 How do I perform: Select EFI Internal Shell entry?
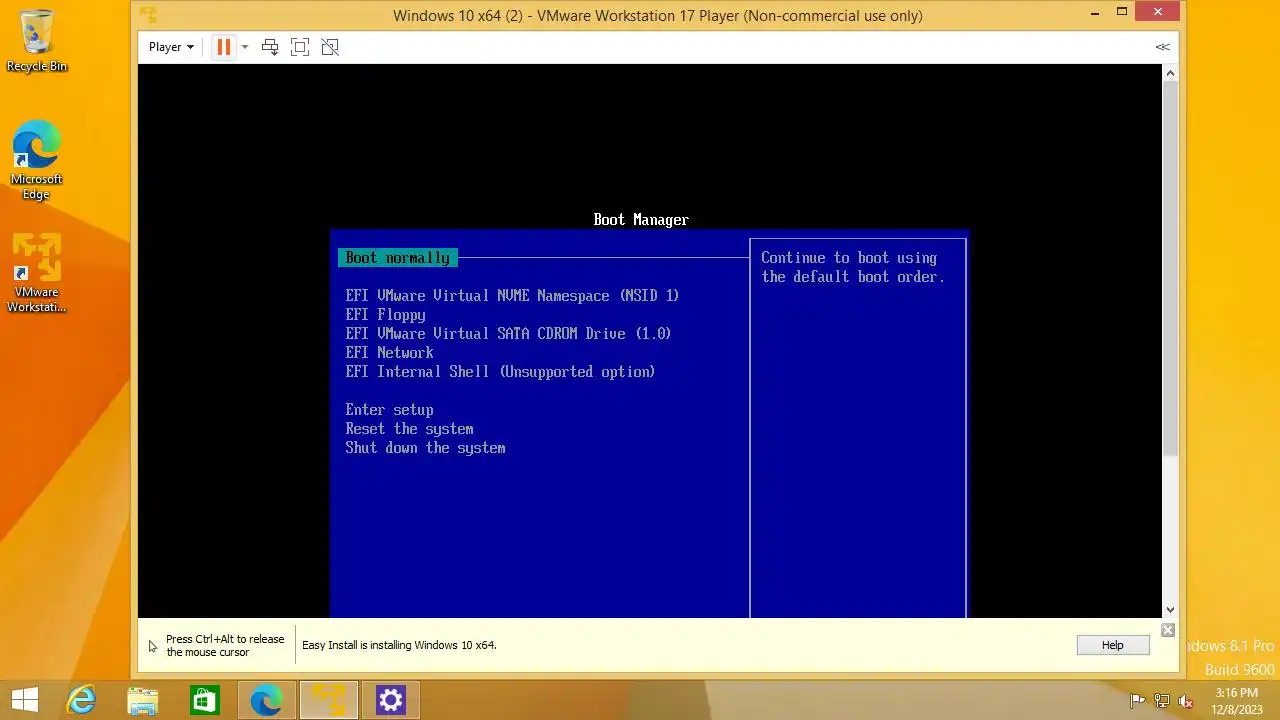[500, 372]
